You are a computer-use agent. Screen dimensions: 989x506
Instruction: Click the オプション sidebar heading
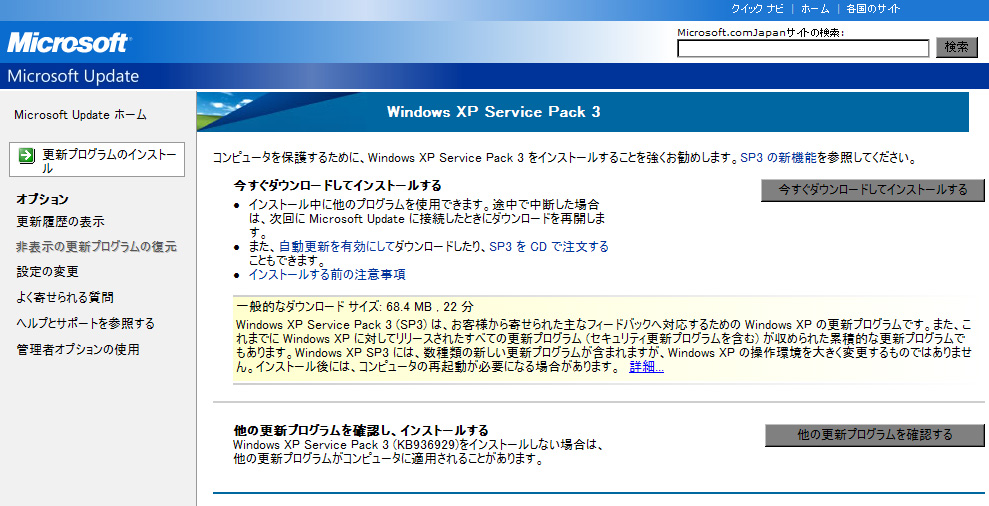[42, 199]
